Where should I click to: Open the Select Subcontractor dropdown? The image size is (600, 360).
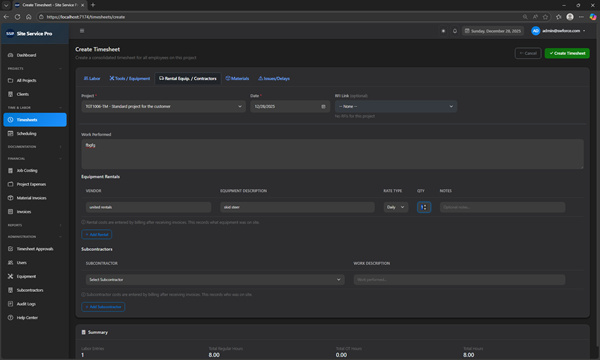click(215, 280)
